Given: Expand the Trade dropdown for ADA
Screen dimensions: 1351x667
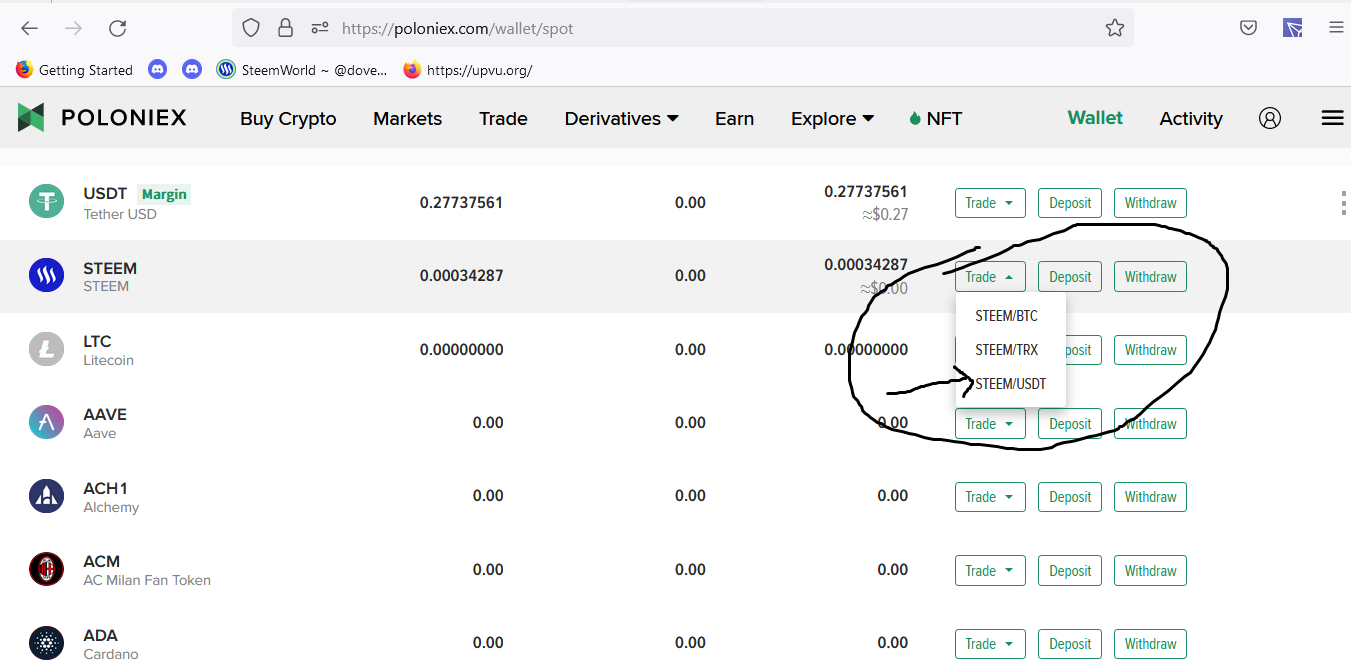Looking at the screenshot, I should tap(990, 644).
